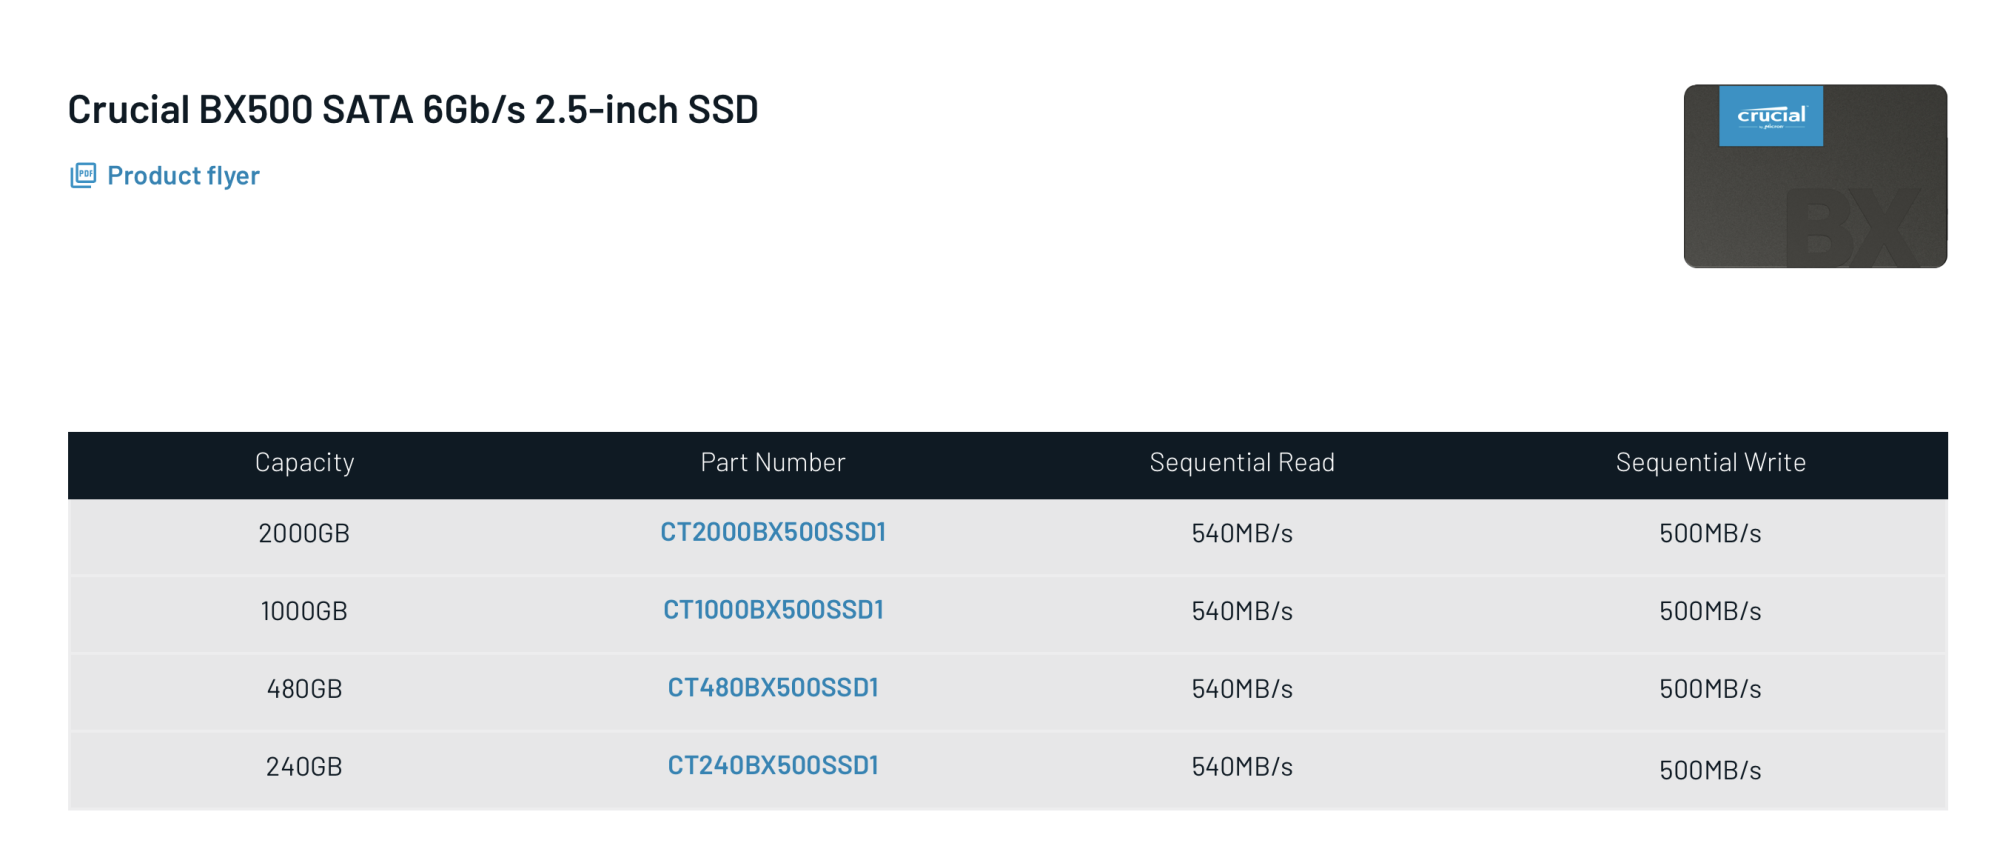
Task: Open part number CT2000BX500SSD1
Action: 773,532
